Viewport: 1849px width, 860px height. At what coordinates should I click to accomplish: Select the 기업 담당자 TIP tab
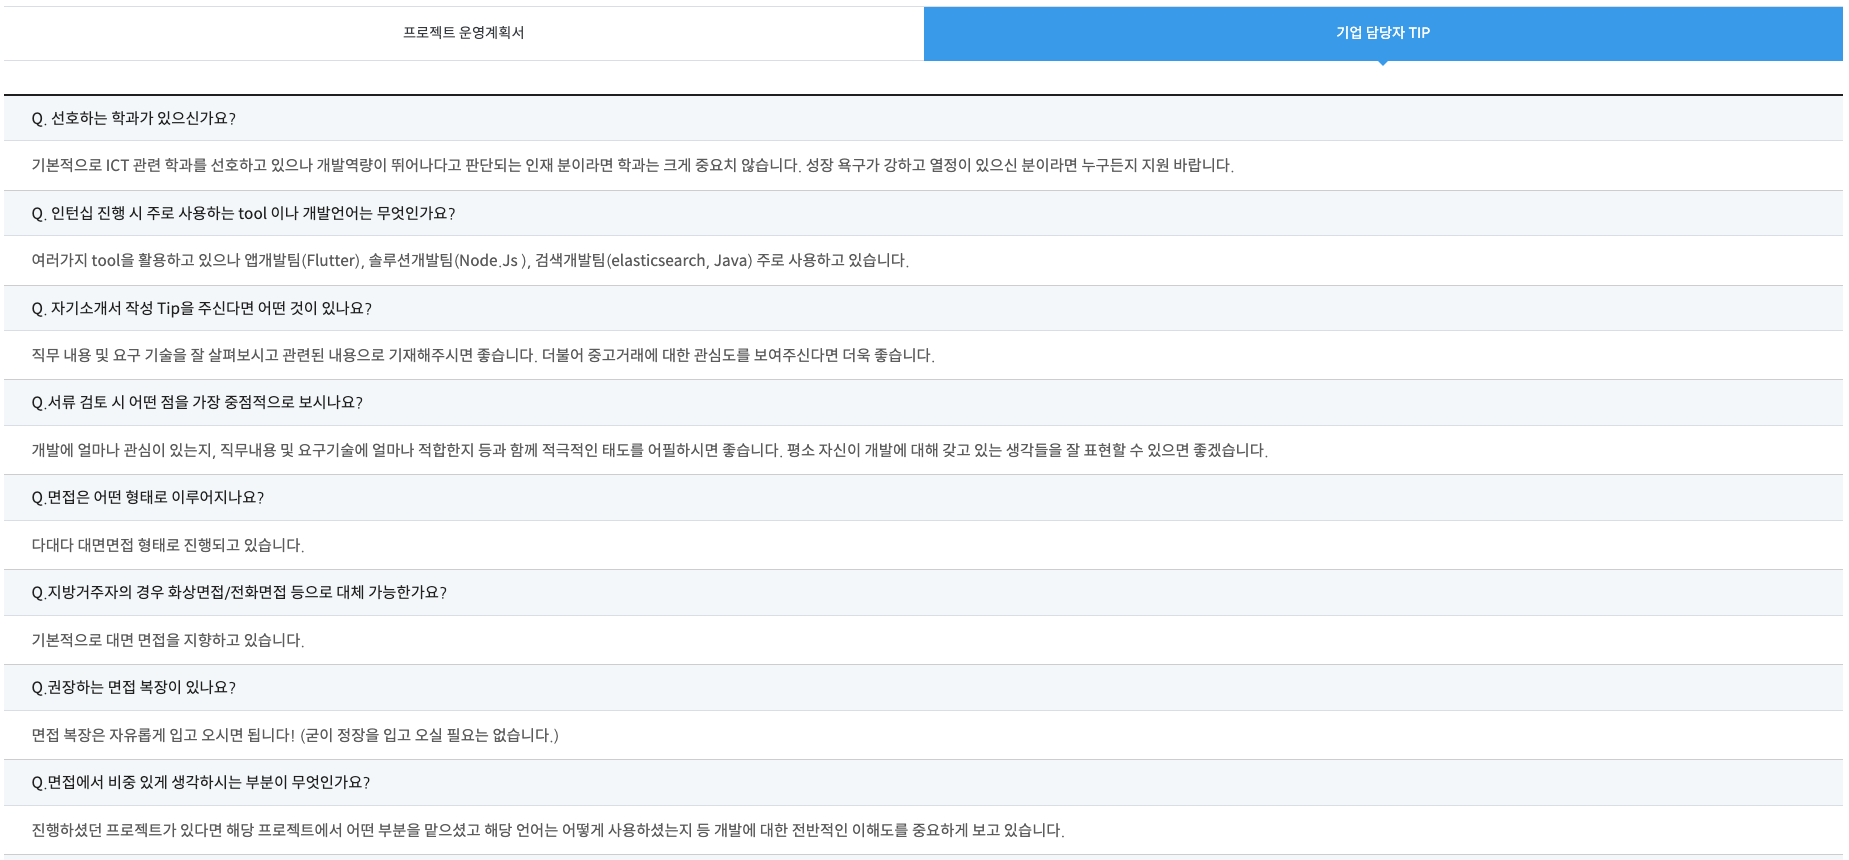[1383, 33]
